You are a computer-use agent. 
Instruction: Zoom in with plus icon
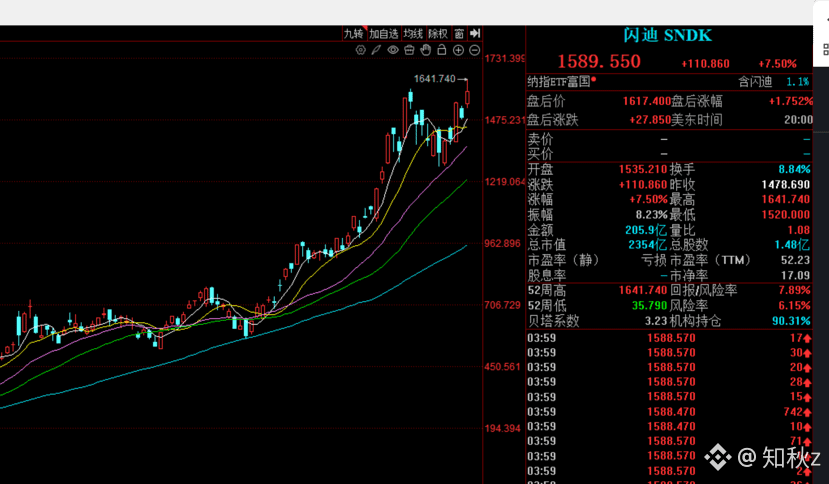(458, 50)
